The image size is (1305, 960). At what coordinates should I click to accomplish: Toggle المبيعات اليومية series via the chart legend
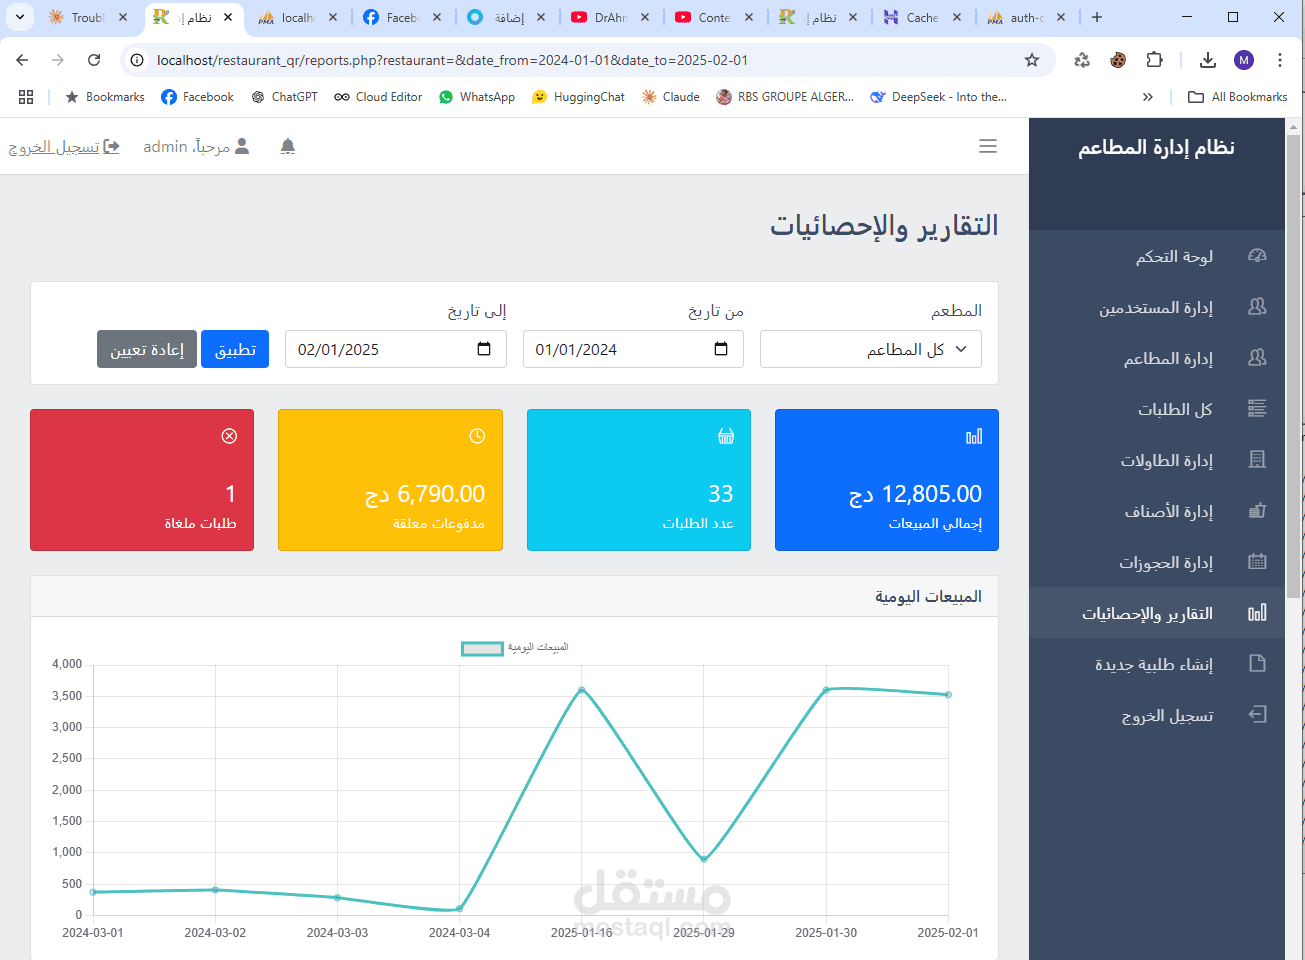(512, 647)
